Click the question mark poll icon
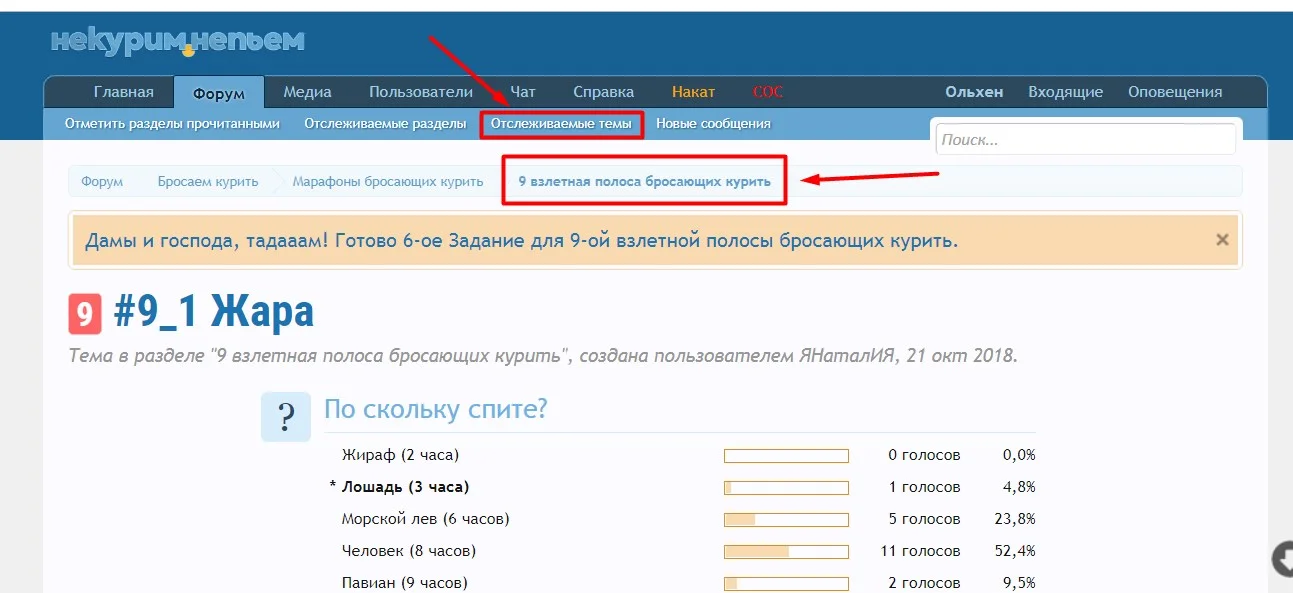Viewport: 1293px width, 593px height. point(286,416)
